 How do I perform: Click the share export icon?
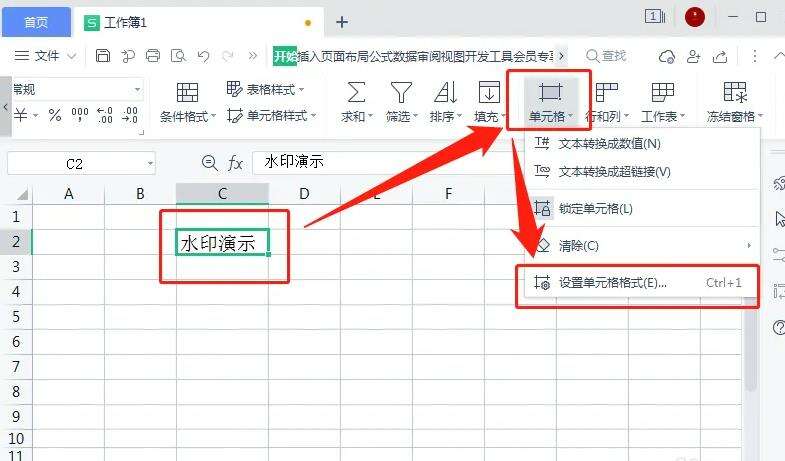coord(720,57)
